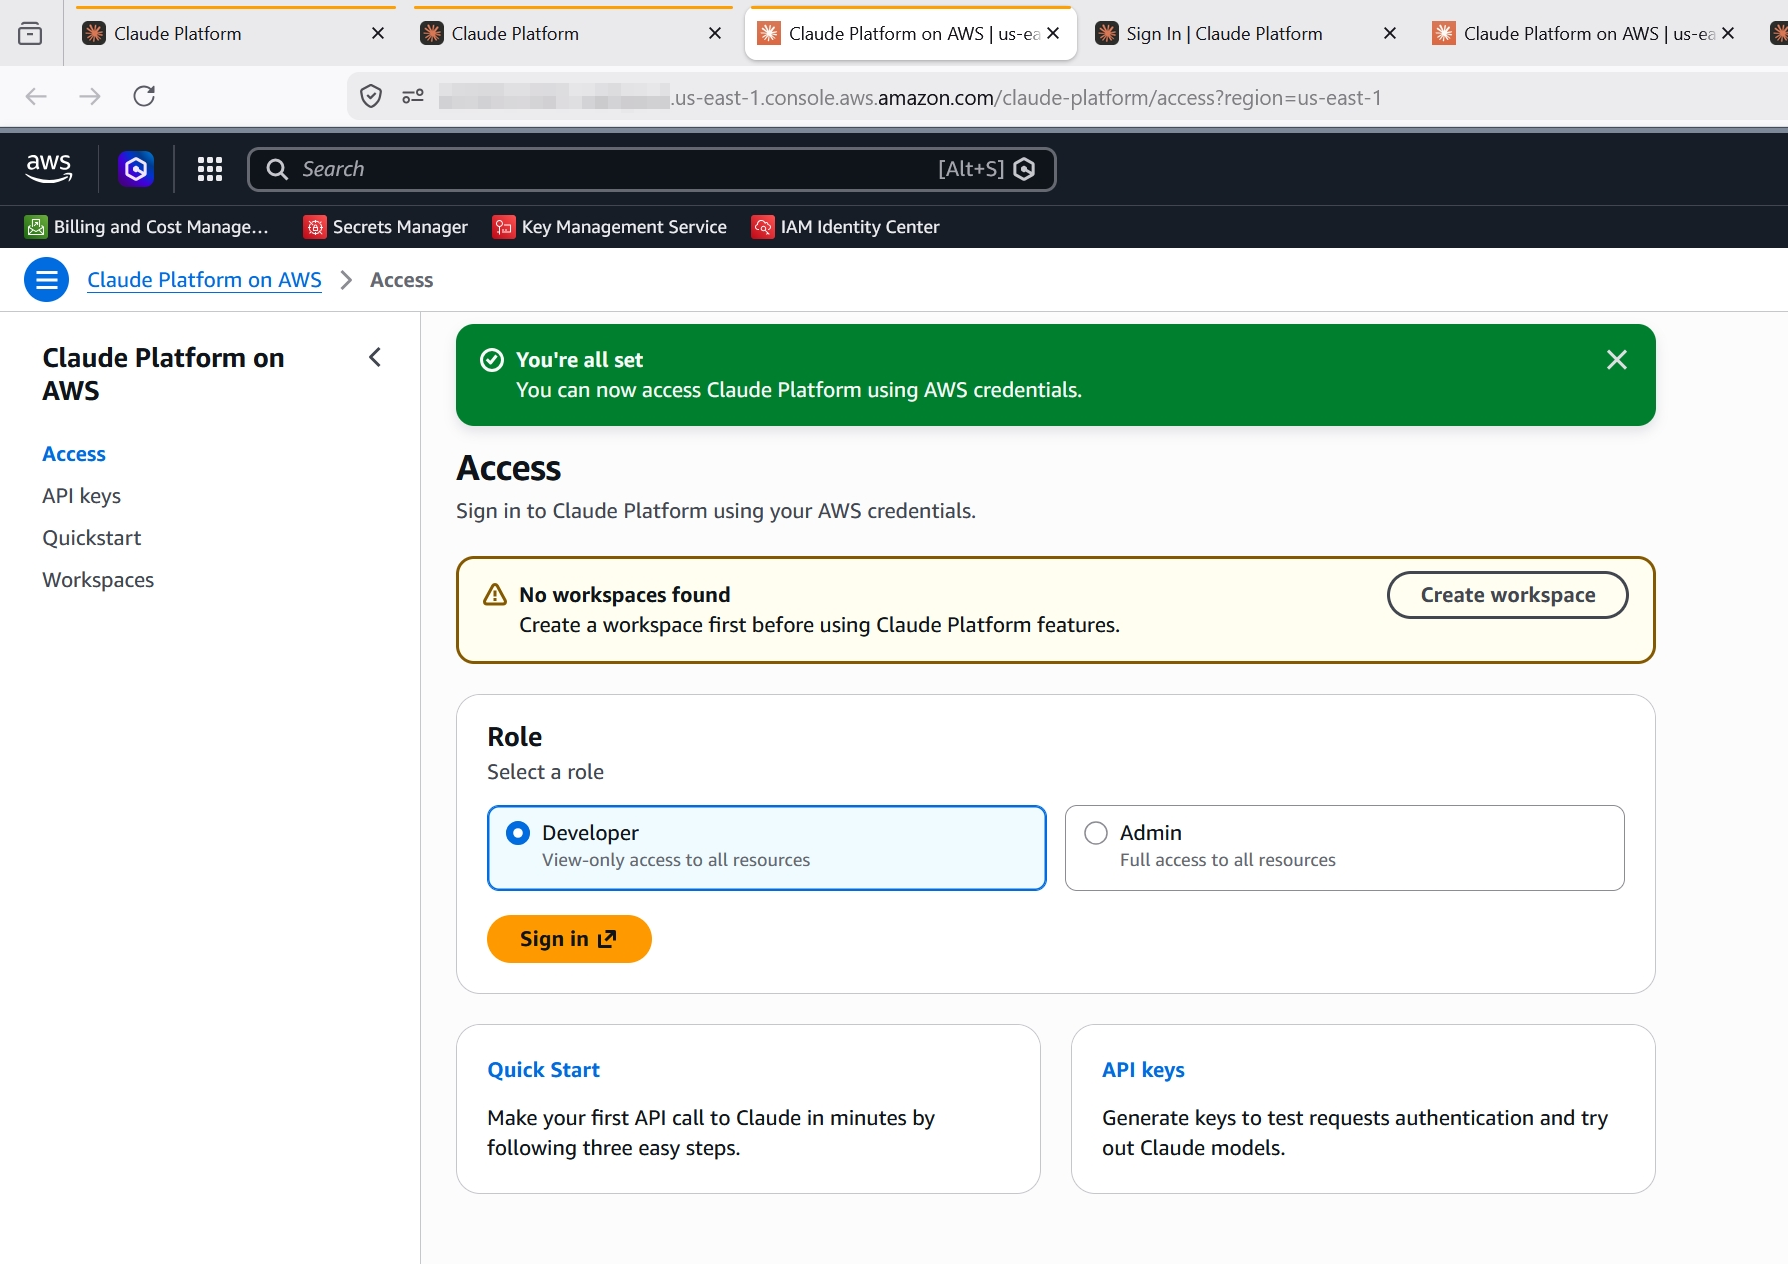The height and width of the screenshot is (1264, 1788).
Task: Click the Key Management Service icon
Action: [504, 227]
